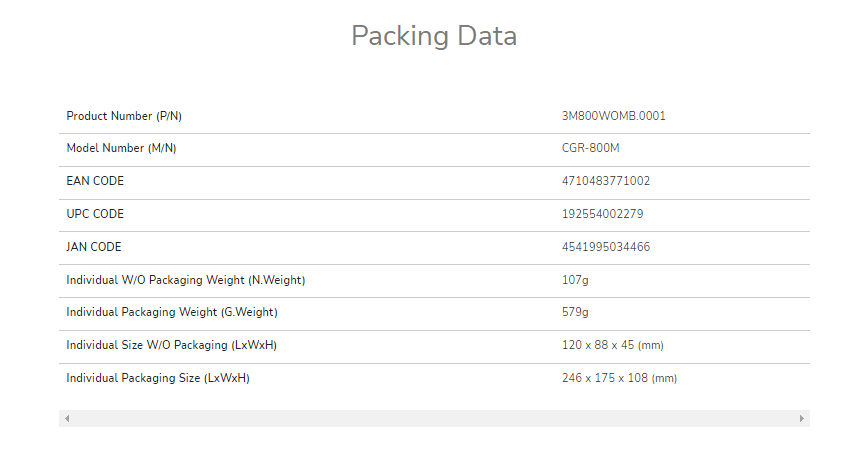Click the JAN code value 4541995034466
The width and height of the screenshot is (865, 463).
tap(606, 247)
